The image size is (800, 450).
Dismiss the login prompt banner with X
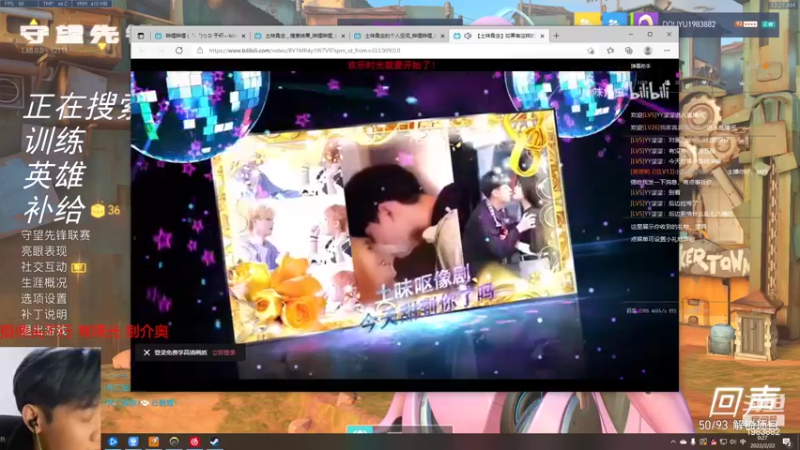click(146, 353)
